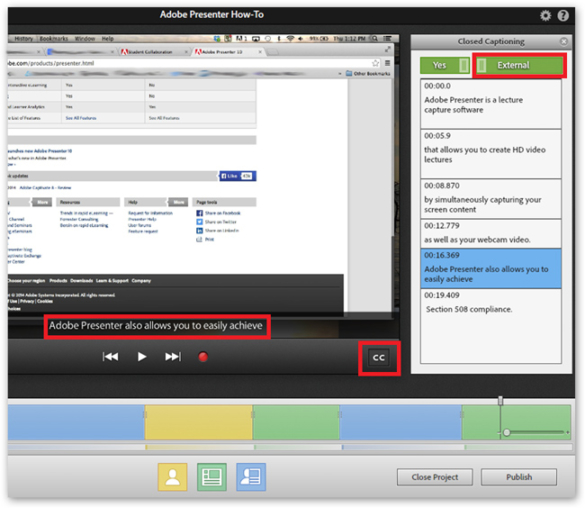
Task: Open settings via the gear icon
Action: coord(545,15)
